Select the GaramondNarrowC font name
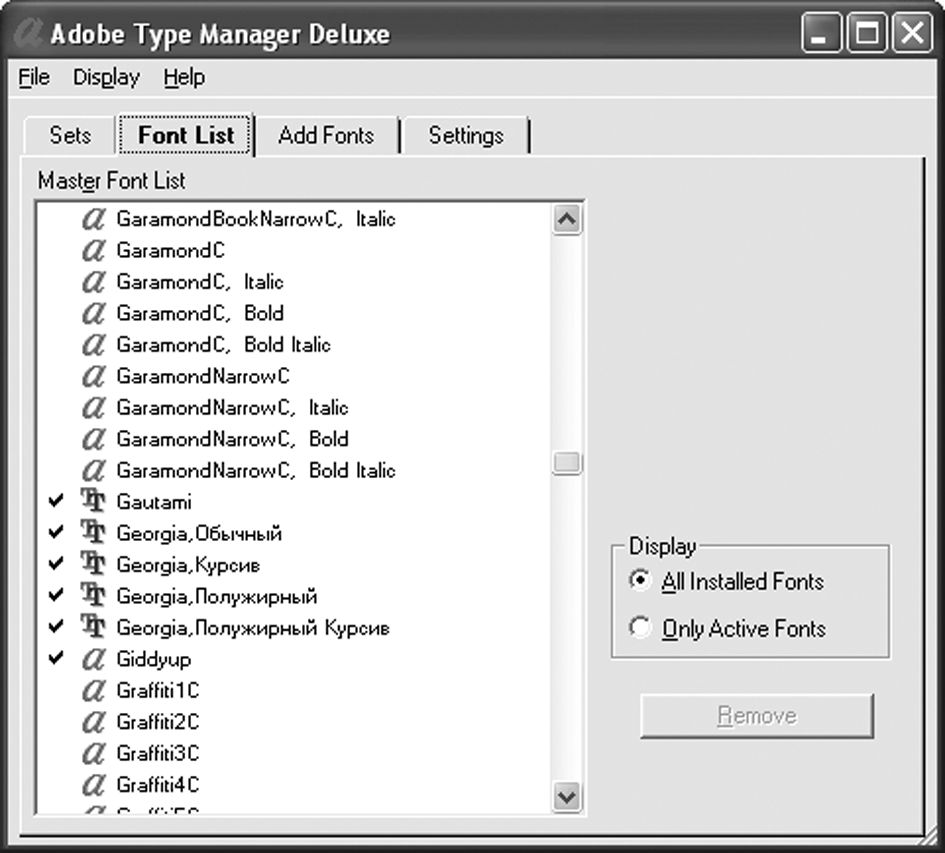 pyautogui.click(x=203, y=376)
